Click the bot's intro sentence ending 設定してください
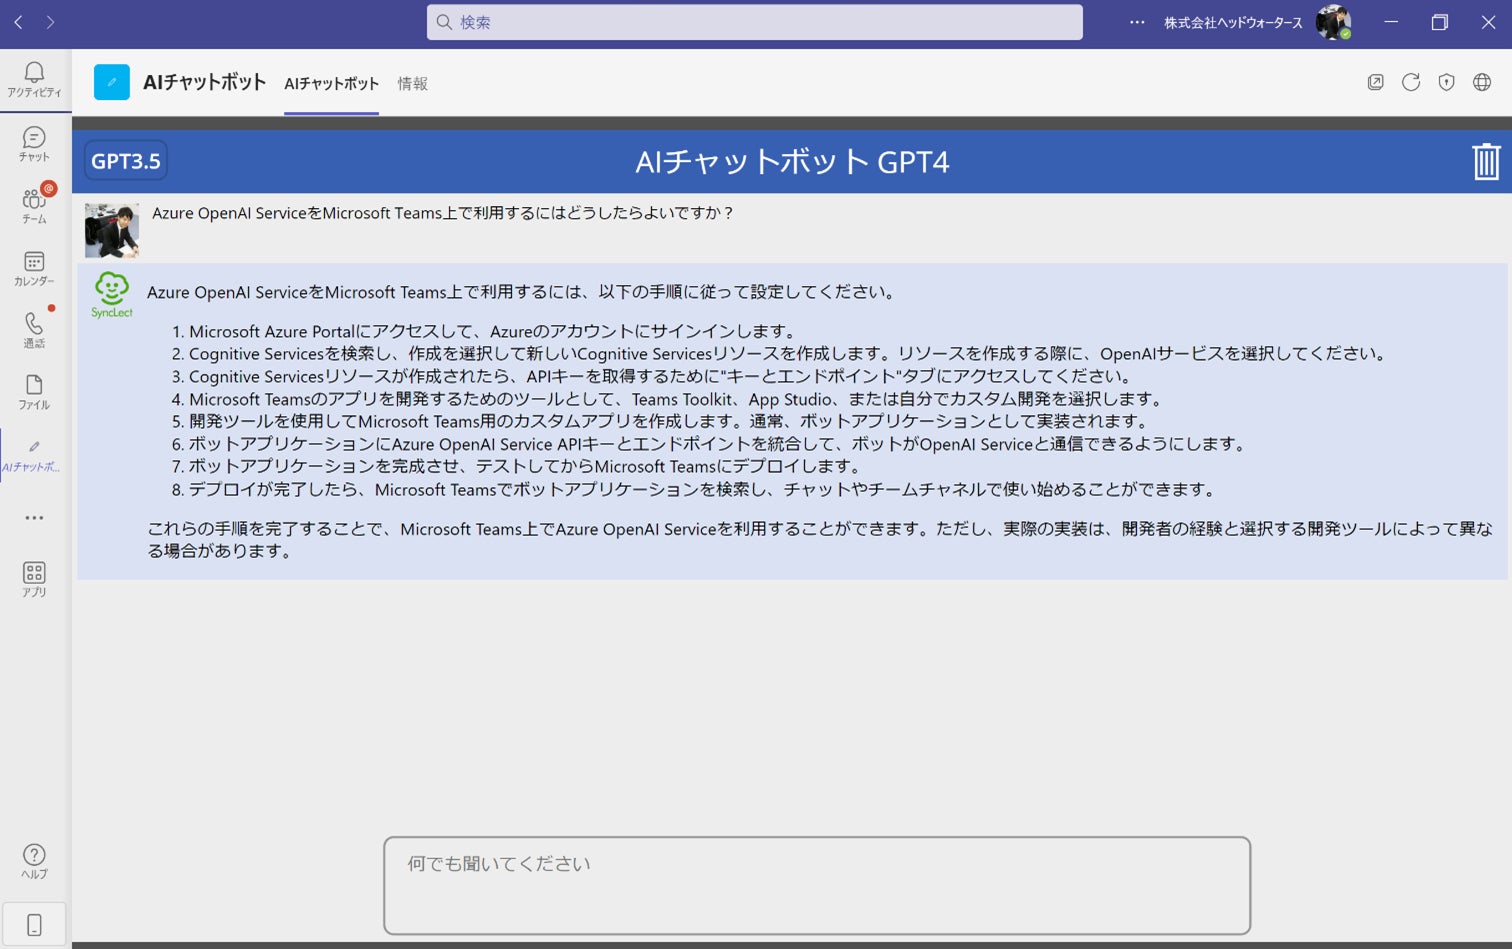 521,292
